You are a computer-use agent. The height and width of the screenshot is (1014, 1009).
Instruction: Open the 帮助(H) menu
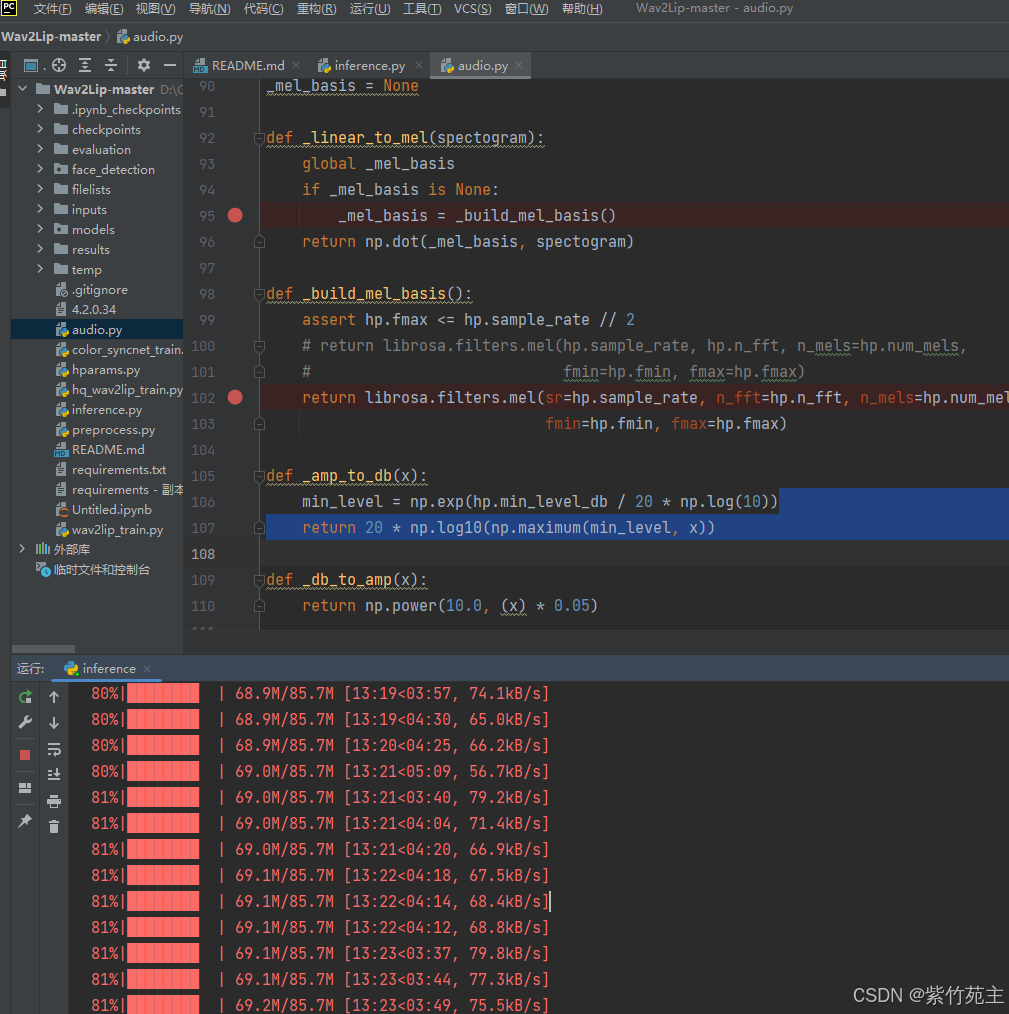click(582, 8)
